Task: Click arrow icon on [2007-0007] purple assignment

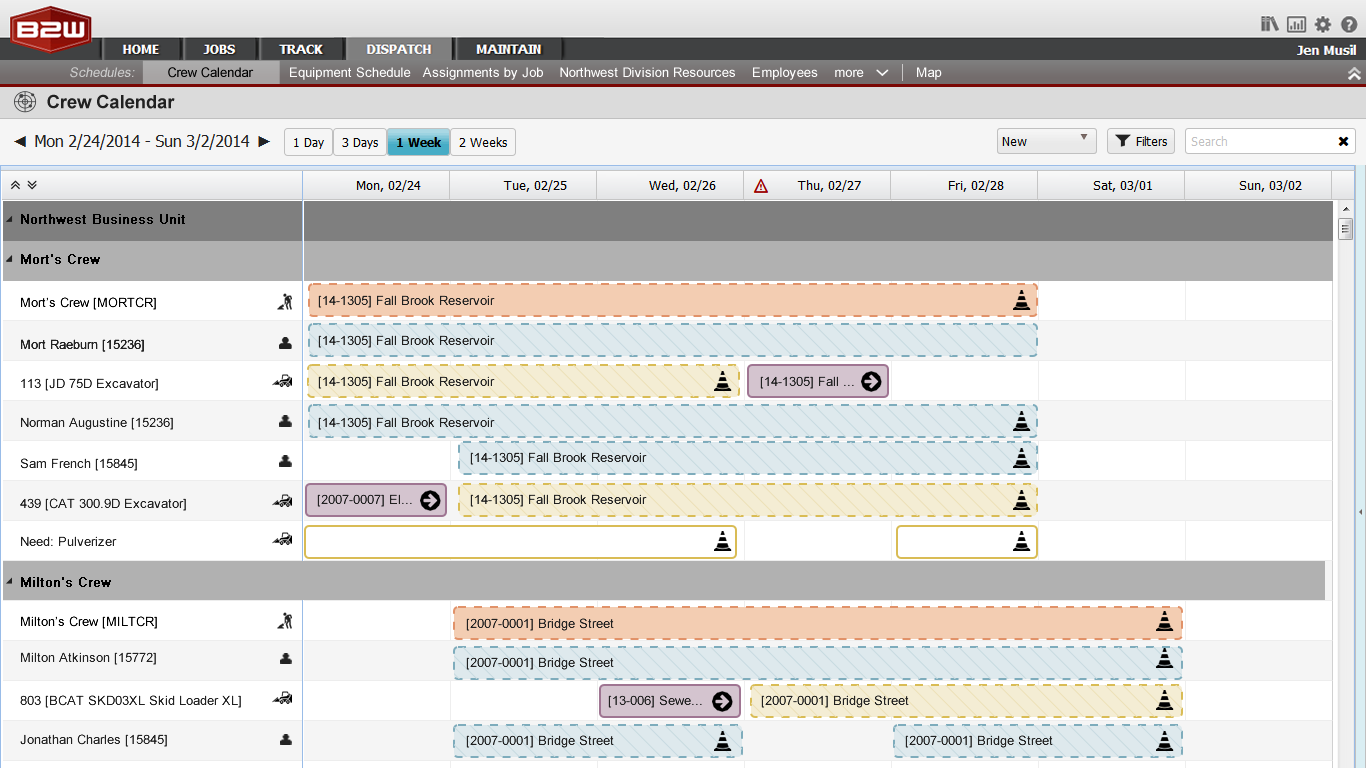Action: pyautogui.click(x=430, y=500)
